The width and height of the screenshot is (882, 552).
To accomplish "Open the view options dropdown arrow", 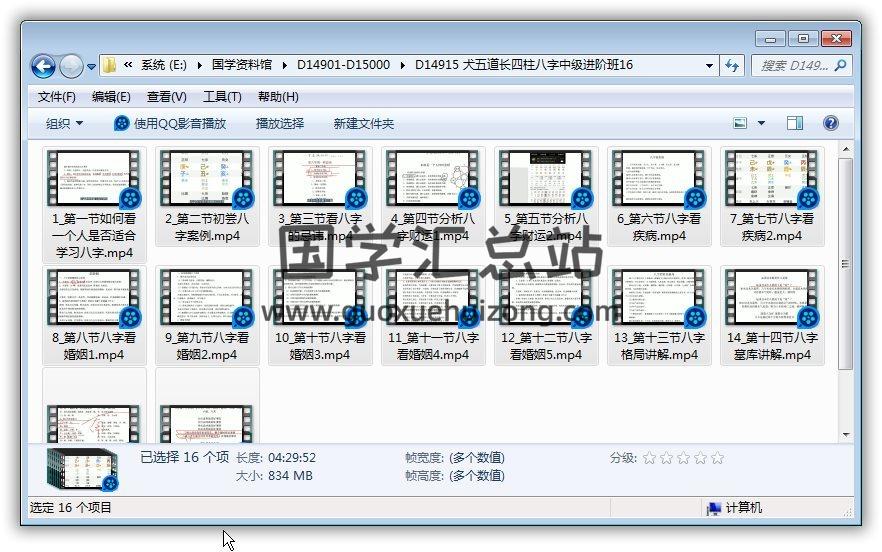I will pos(761,123).
